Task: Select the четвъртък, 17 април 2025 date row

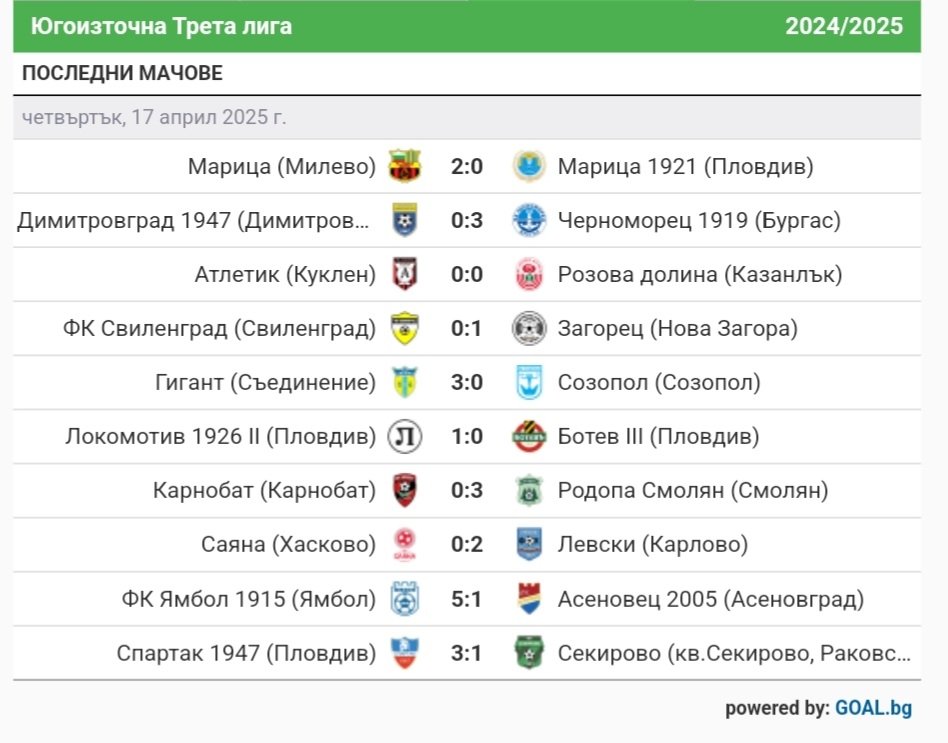Action: point(467,117)
